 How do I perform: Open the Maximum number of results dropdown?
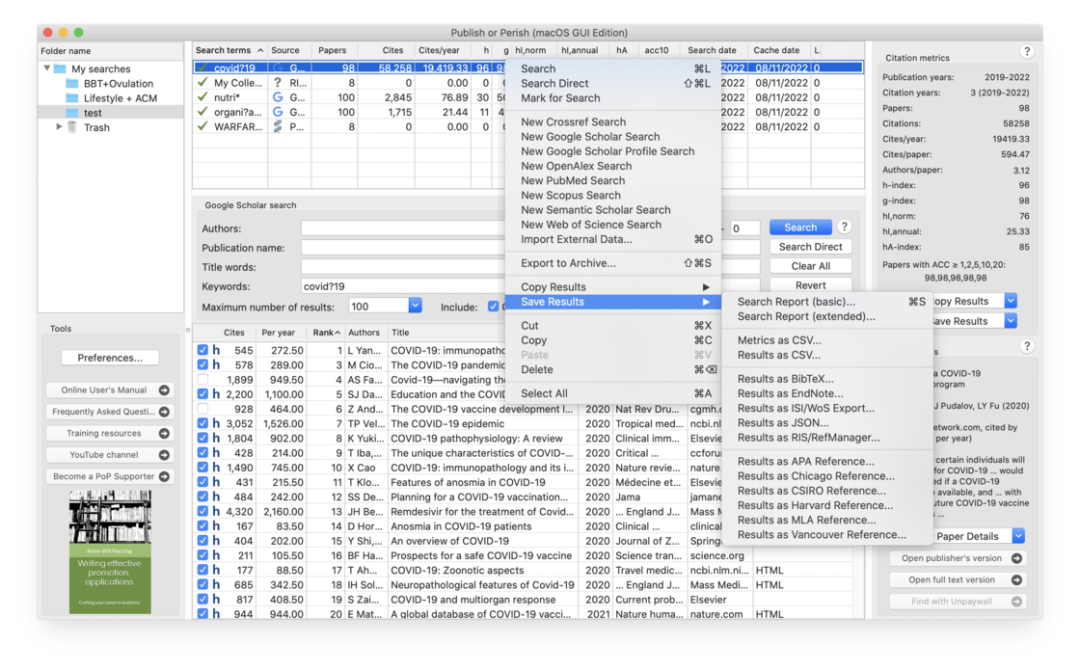(x=415, y=307)
